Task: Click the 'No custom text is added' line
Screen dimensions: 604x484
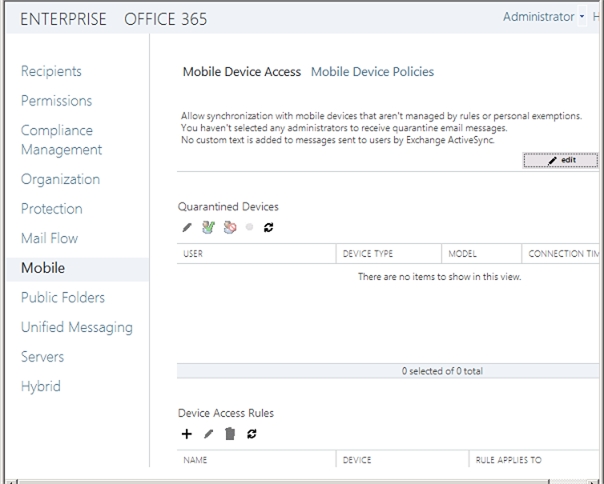Action: pyautogui.click(x=337, y=140)
